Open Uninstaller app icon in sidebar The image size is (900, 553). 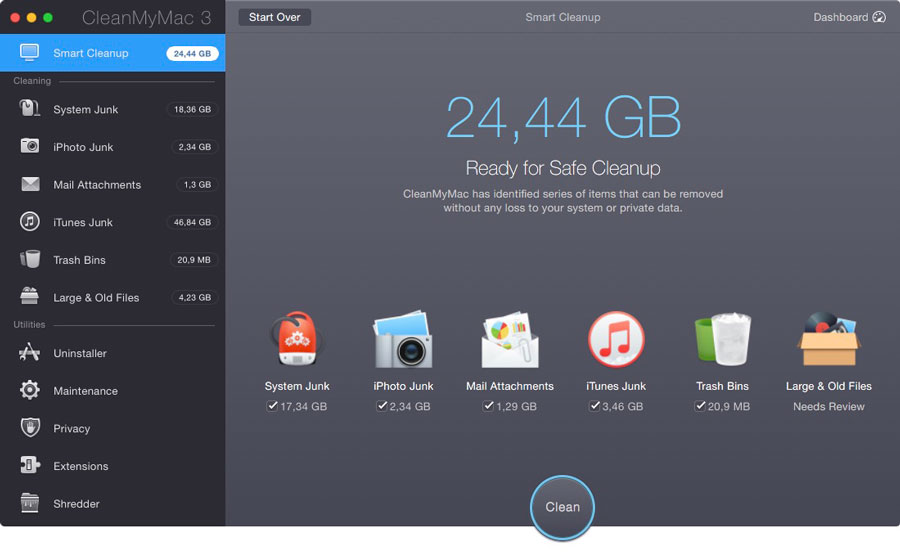[29, 352]
